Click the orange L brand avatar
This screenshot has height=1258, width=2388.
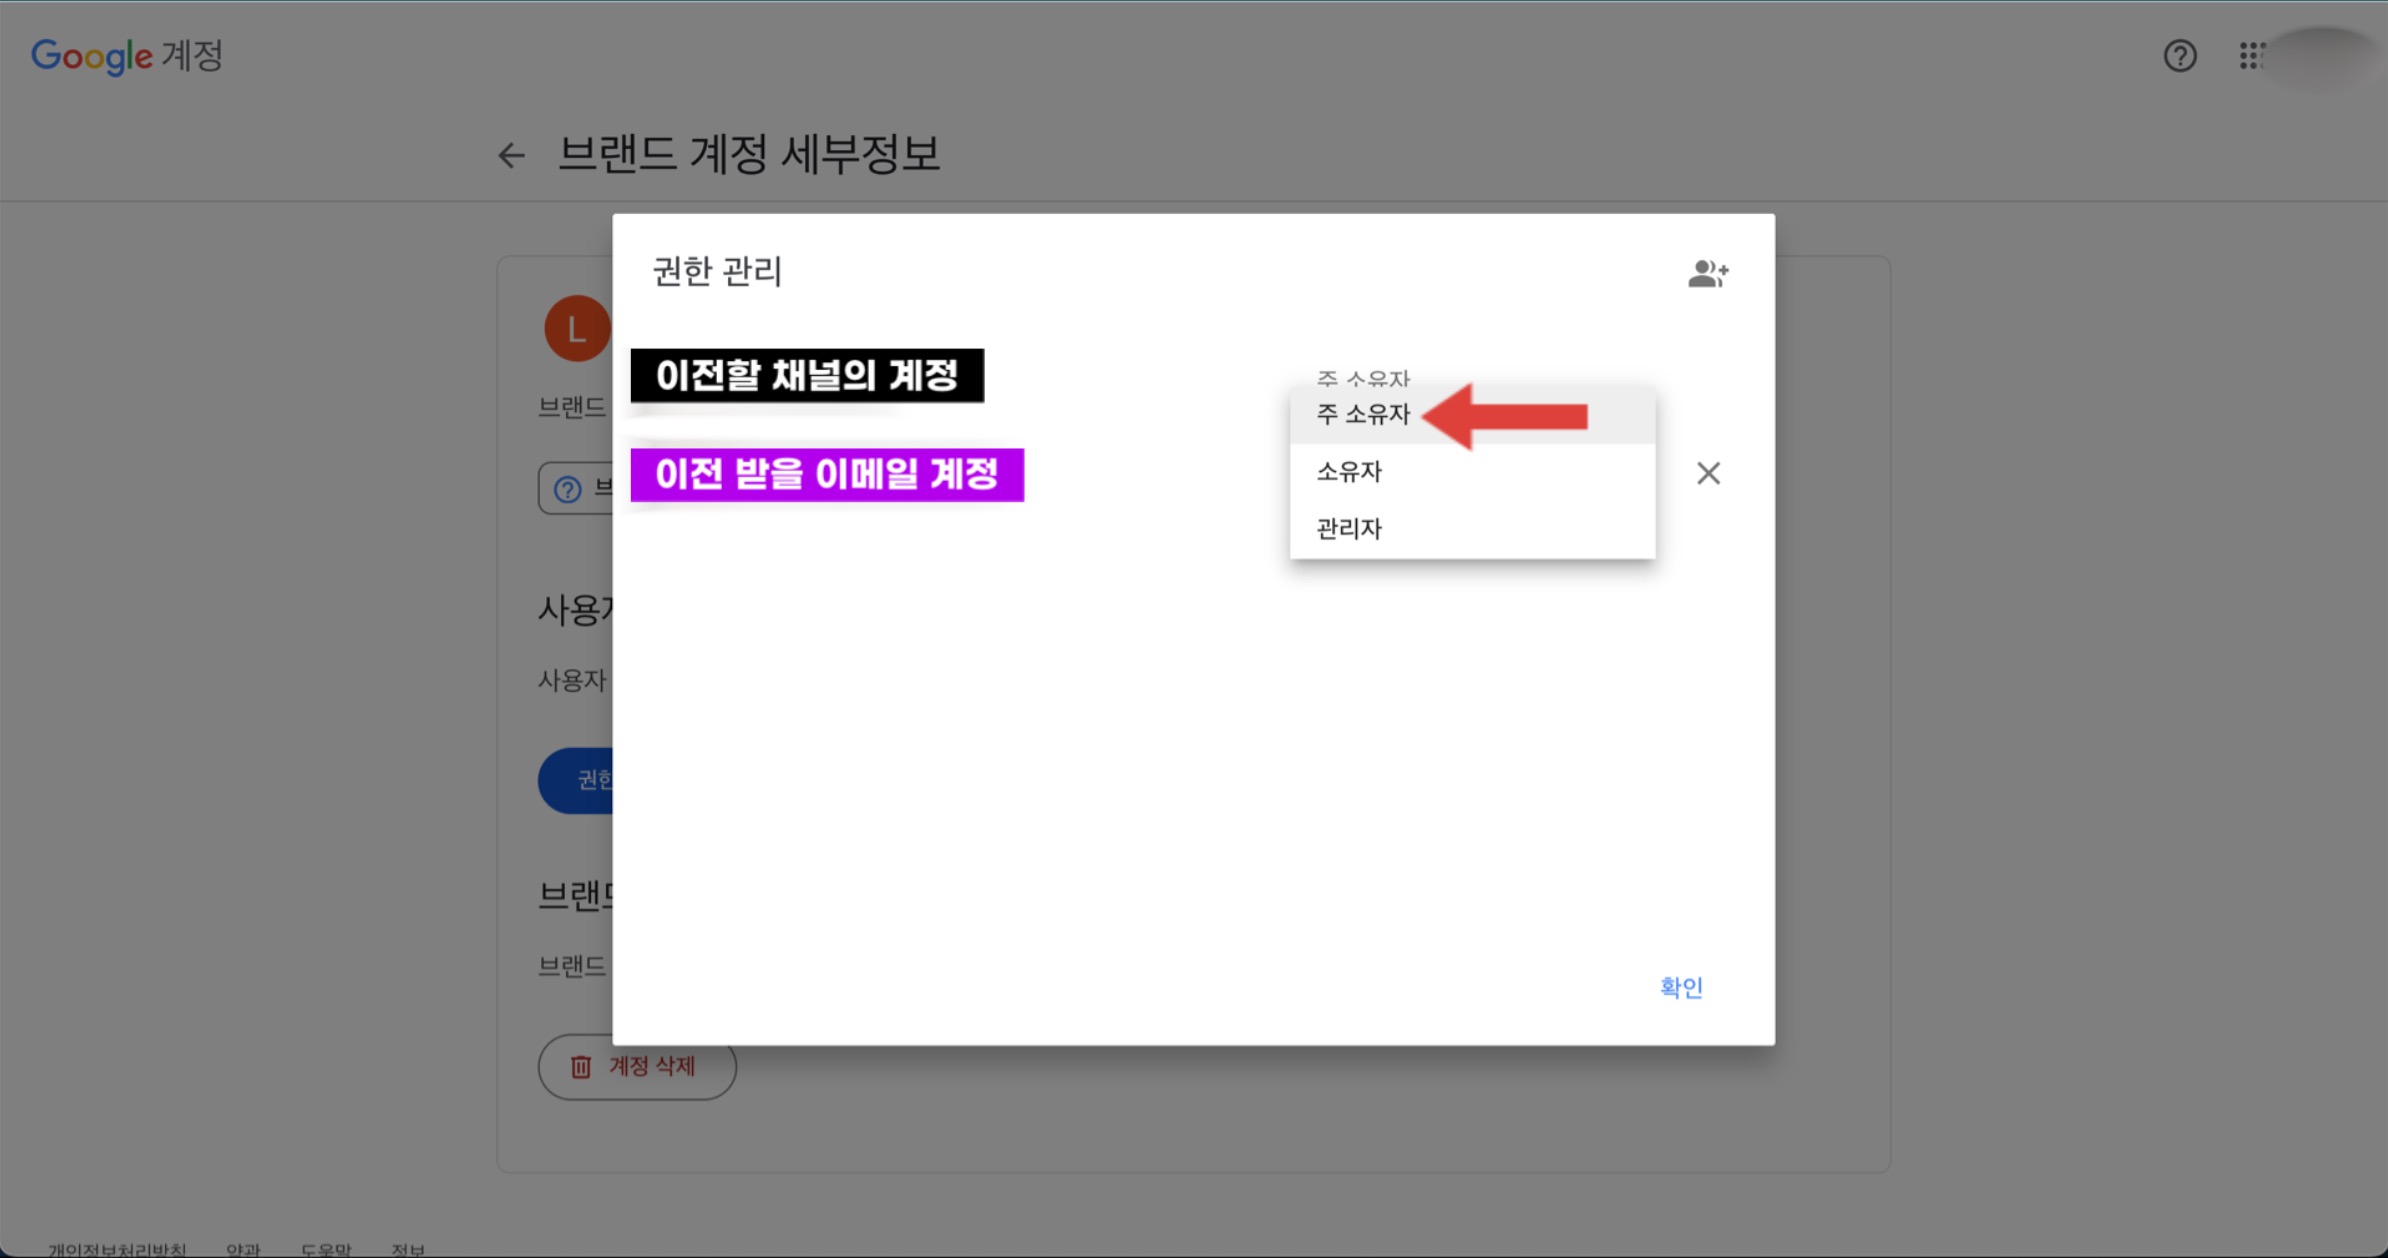(575, 328)
